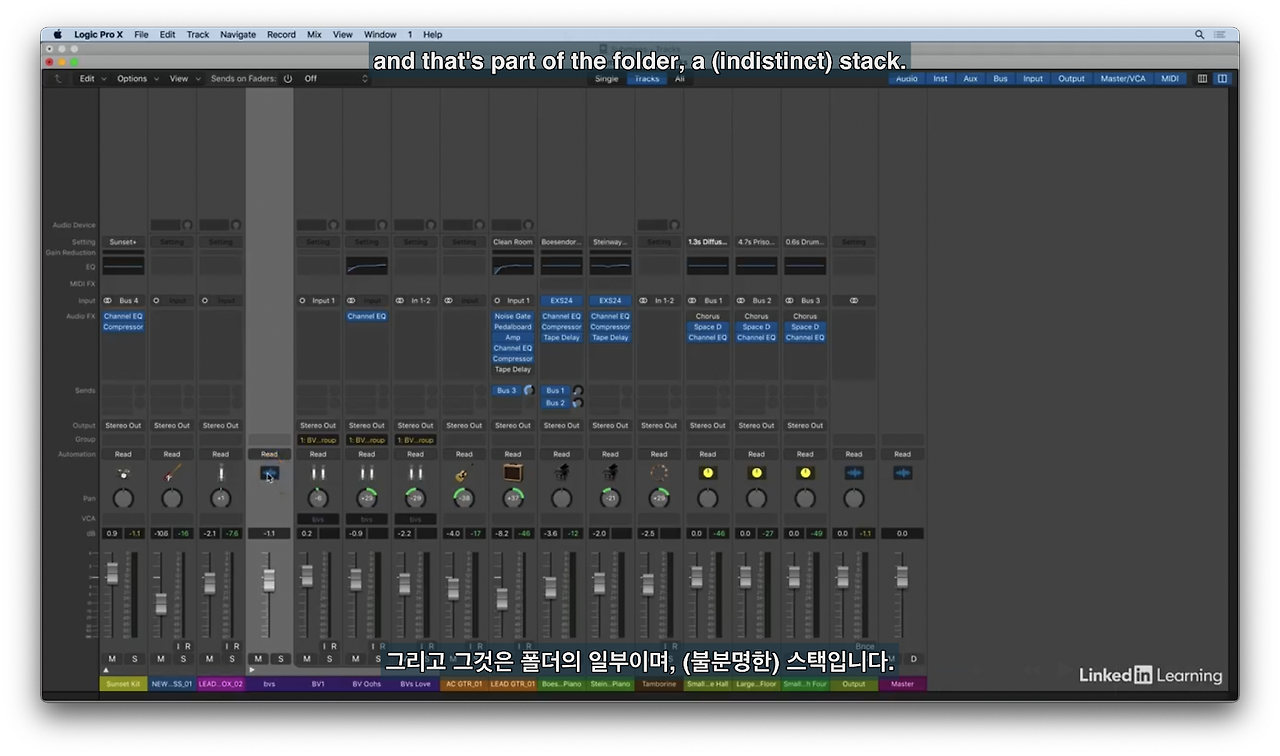Open Stereo Out output slot on AC GTR_01

coord(464,425)
